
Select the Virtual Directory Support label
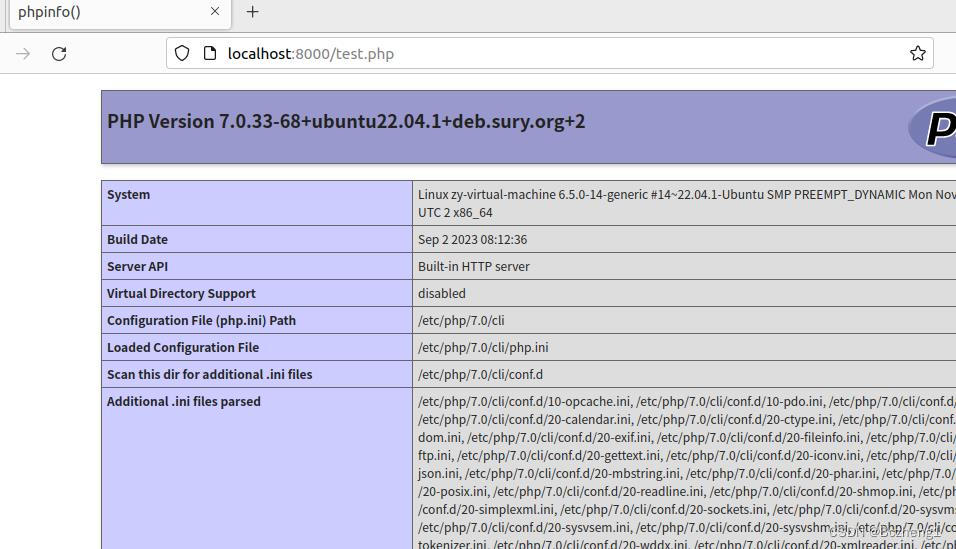point(181,293)
